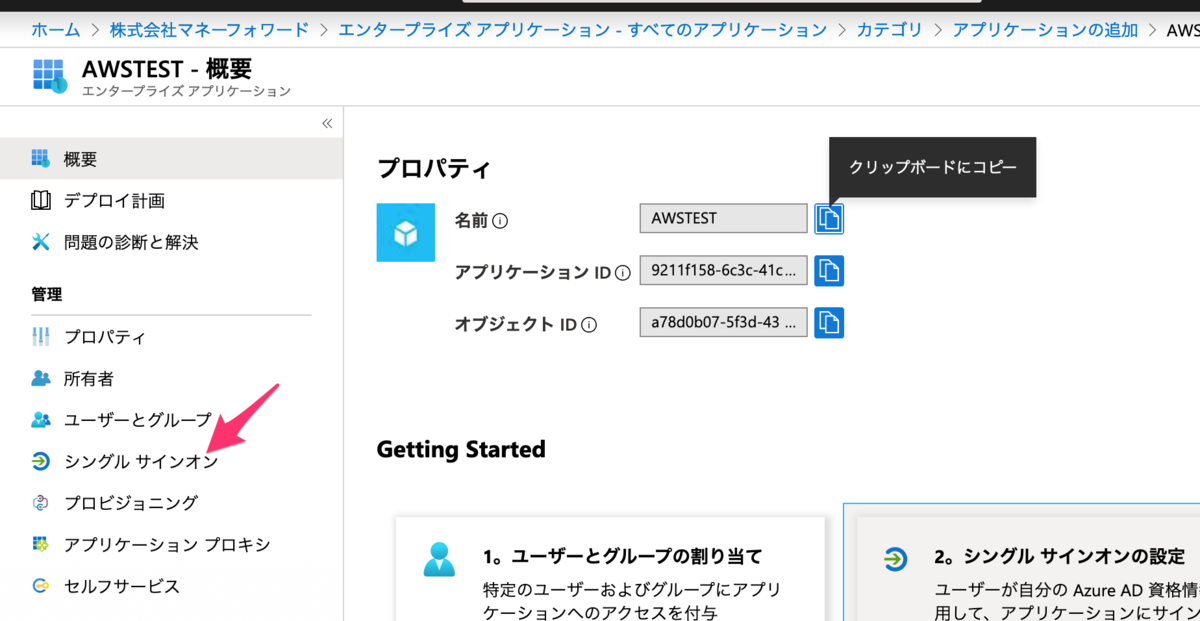Go to ホーム breadcrumb
The image size is (1200, 621).
click(x=56, y=29)
